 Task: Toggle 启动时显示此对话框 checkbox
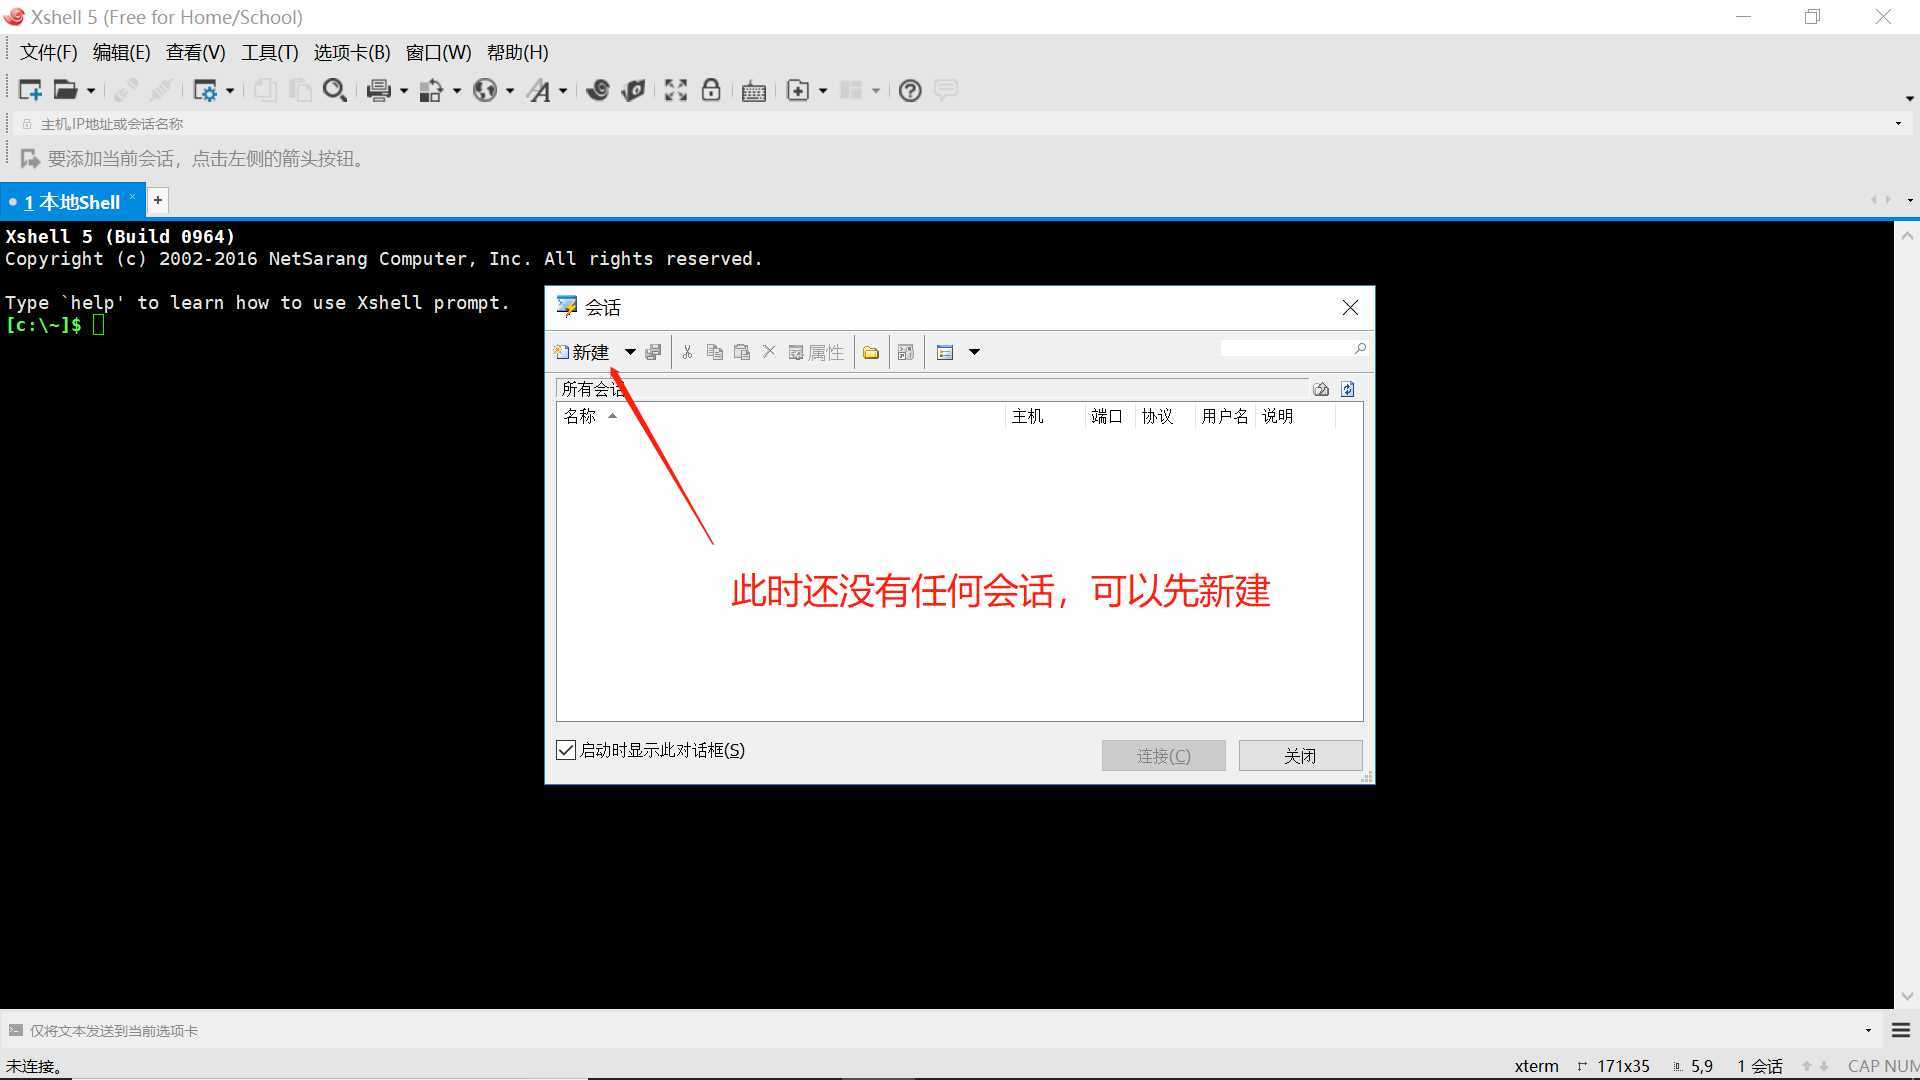(566, 750)
